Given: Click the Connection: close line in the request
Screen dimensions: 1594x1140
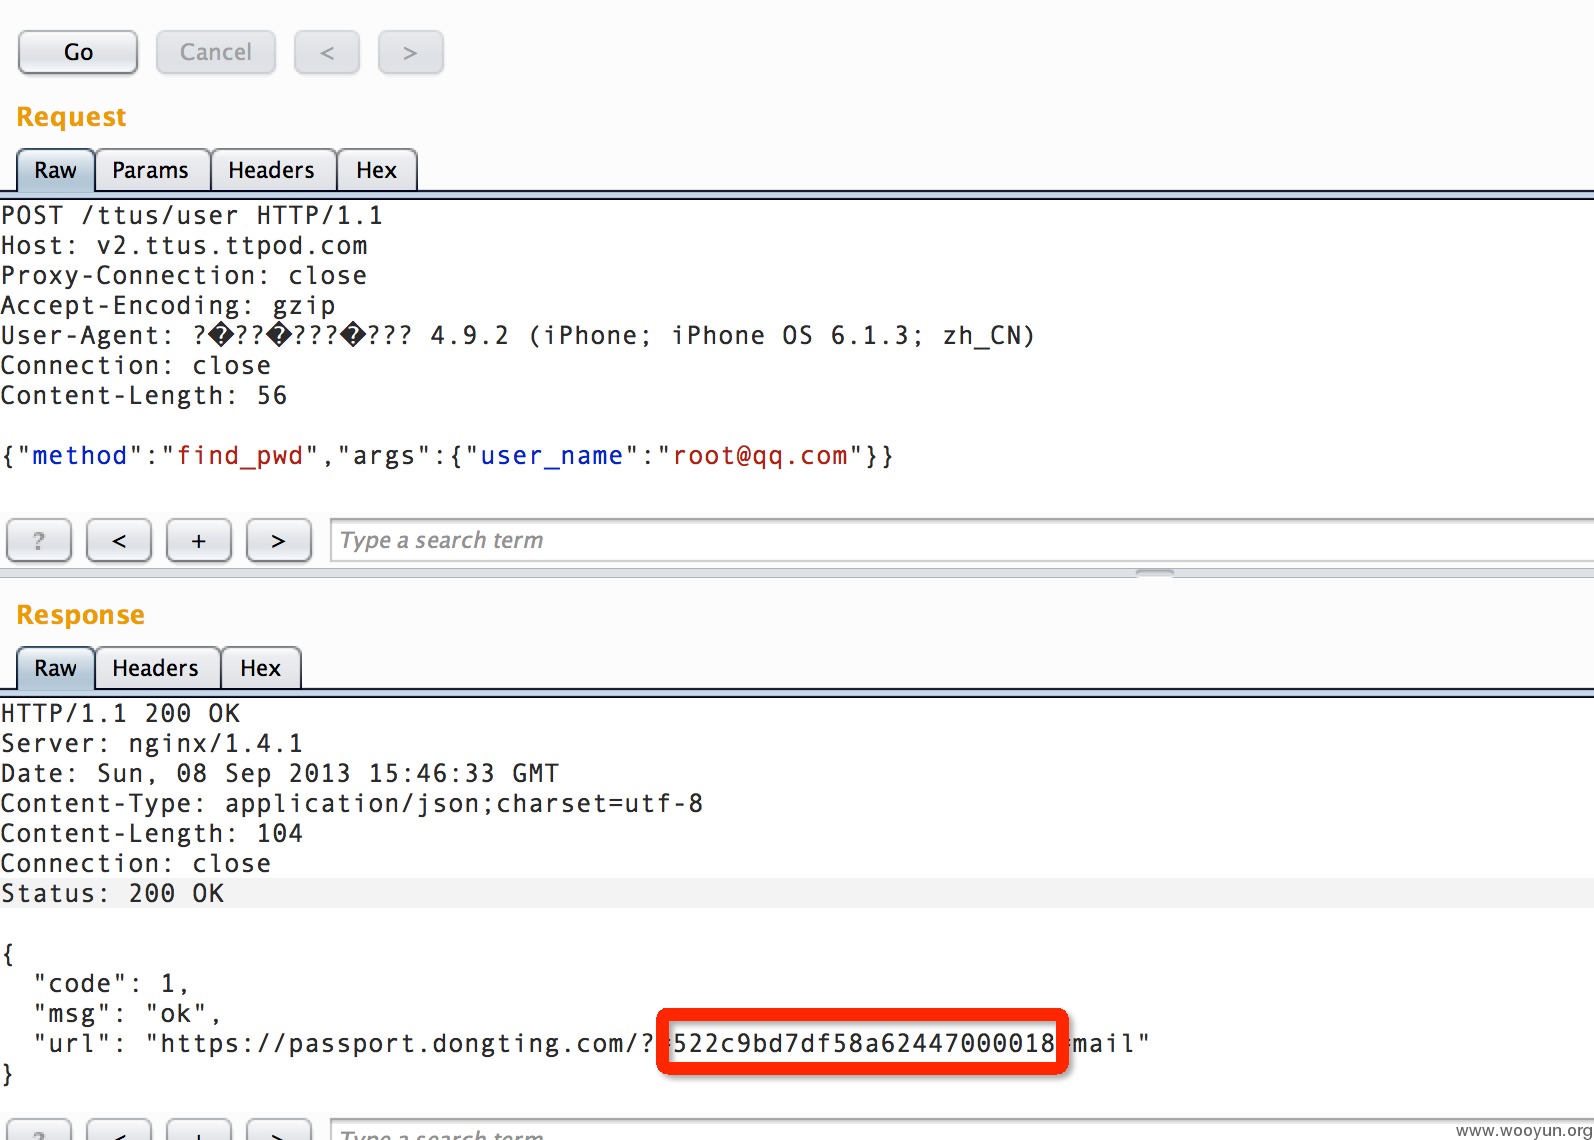Looking at the screenshot, I should tap(136, 366).
